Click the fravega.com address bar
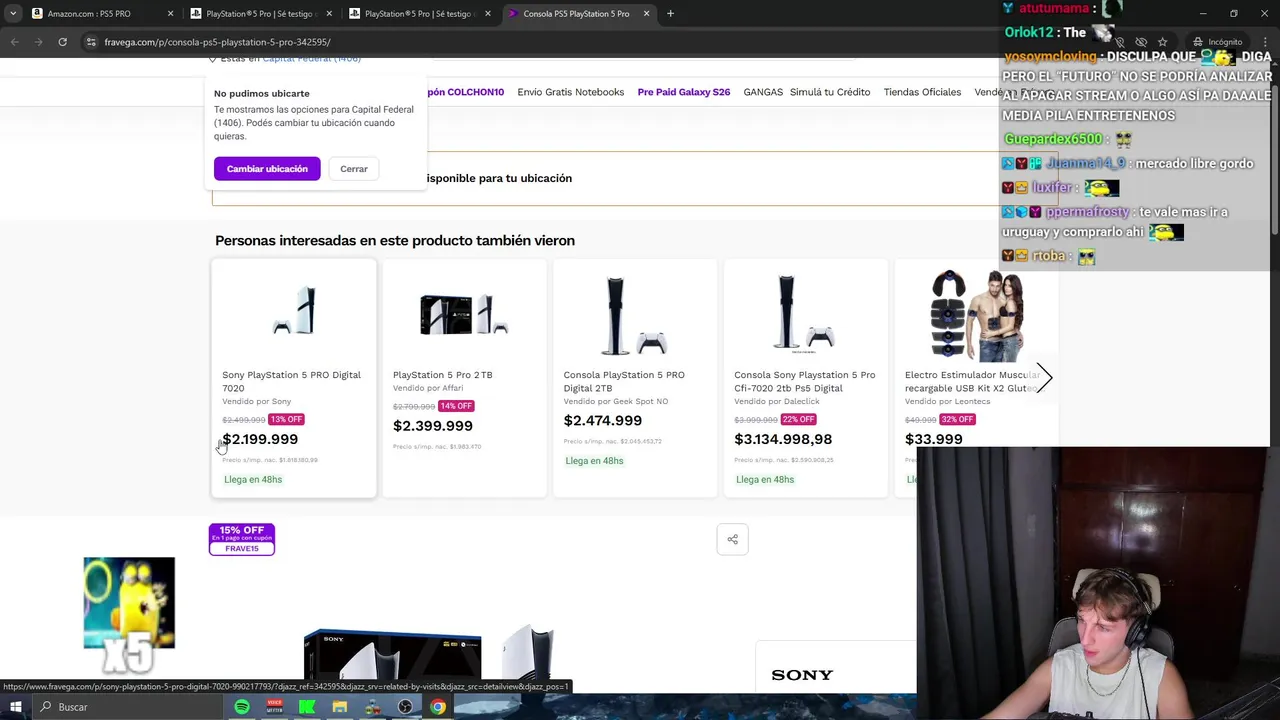Screen dimensions: 1280x720 pos(560,42)
